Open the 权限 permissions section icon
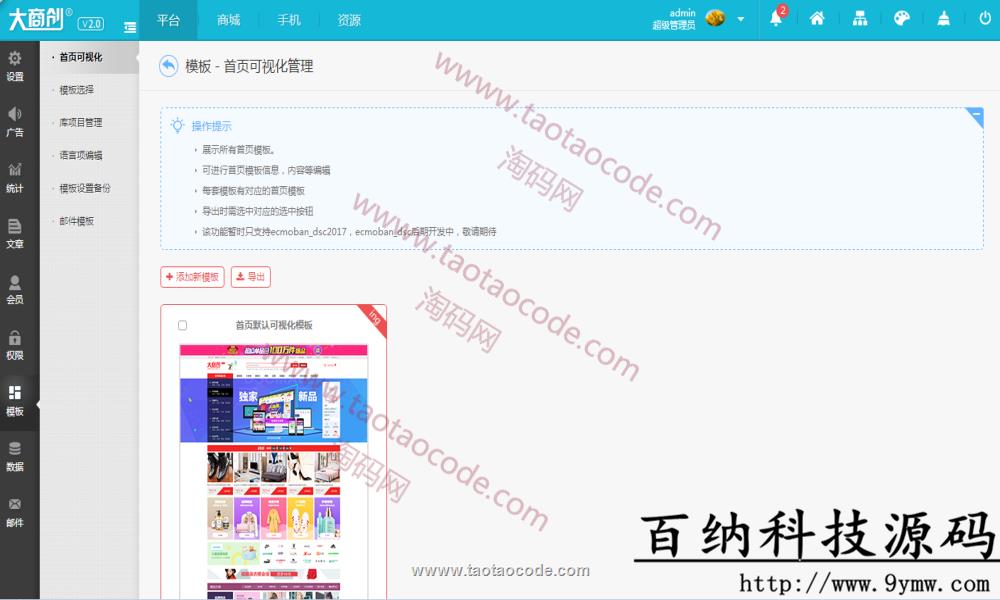 tap(15, 345)
